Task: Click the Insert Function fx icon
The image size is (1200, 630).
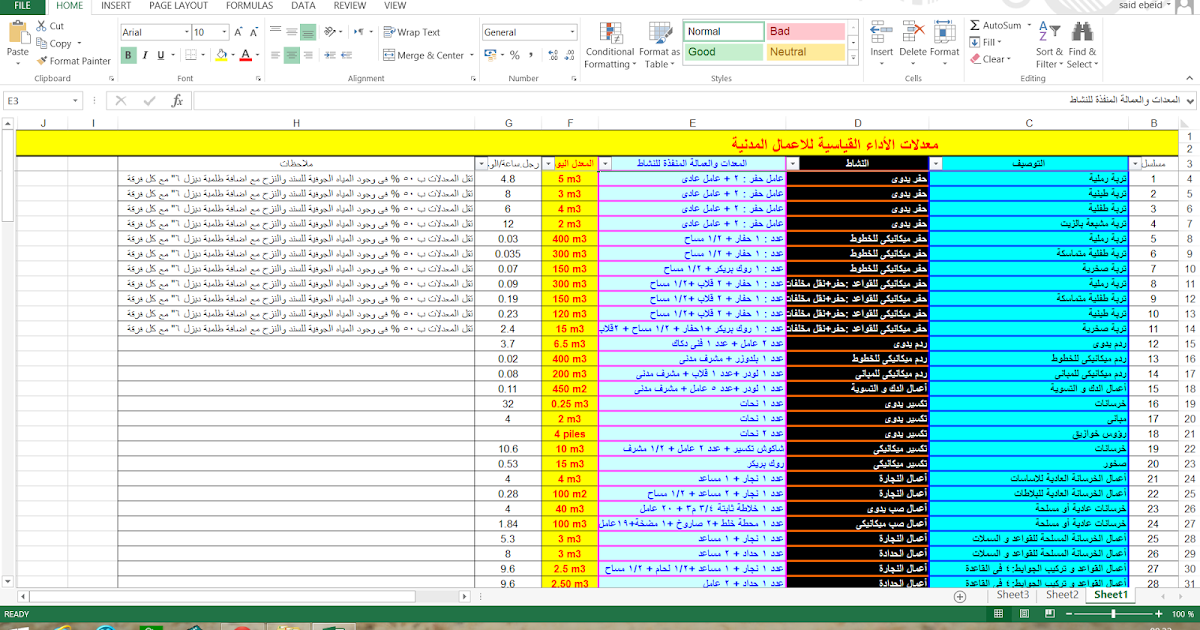Action: pyautogui.click(x=177, y=100)
